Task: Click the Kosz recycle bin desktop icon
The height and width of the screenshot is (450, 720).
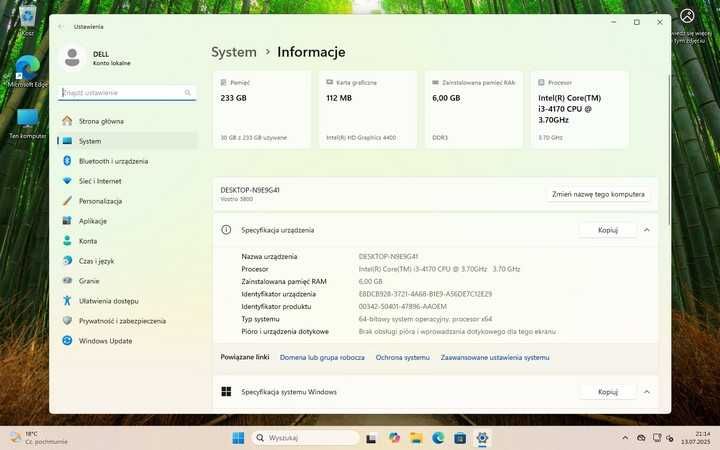Action: [x=28, y=20]
